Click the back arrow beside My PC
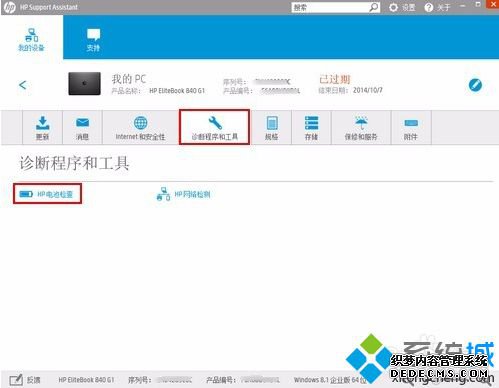The image size is (499, 388). (23, 85)
